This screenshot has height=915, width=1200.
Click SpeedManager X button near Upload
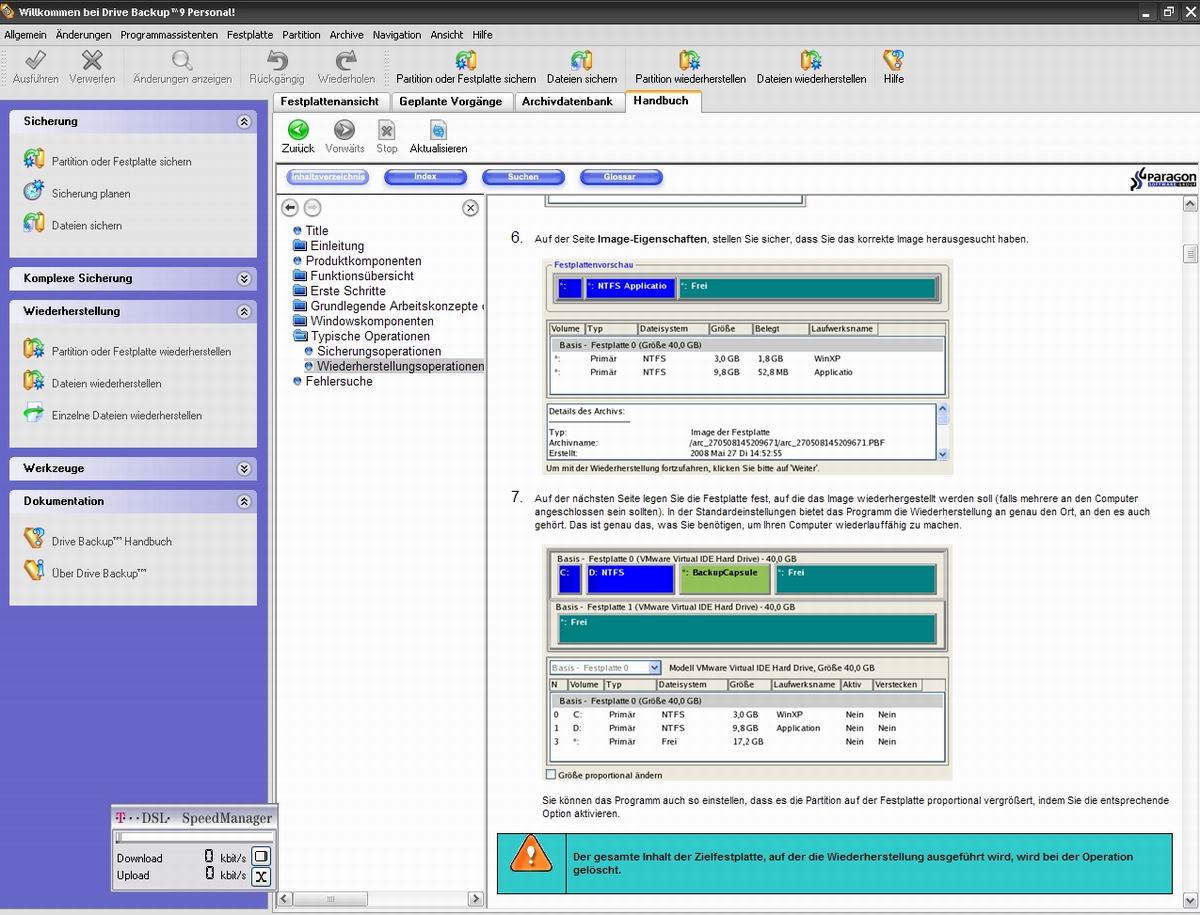coord(260,877)
